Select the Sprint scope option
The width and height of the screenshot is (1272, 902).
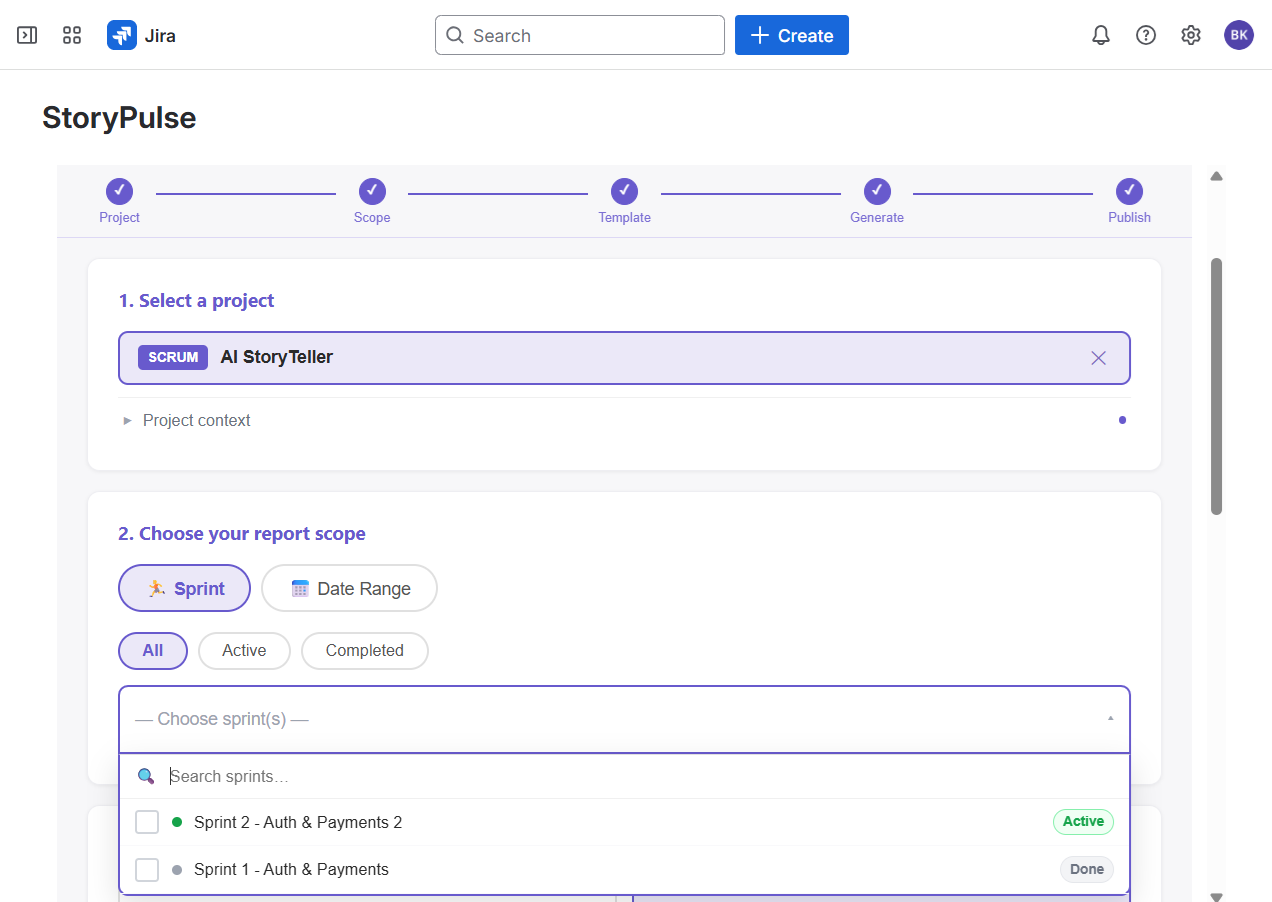[184, 588]
